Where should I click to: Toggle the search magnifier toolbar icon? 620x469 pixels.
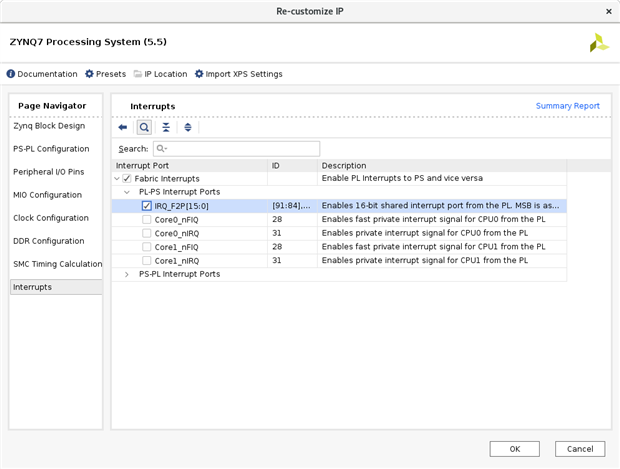coord(144,127)
